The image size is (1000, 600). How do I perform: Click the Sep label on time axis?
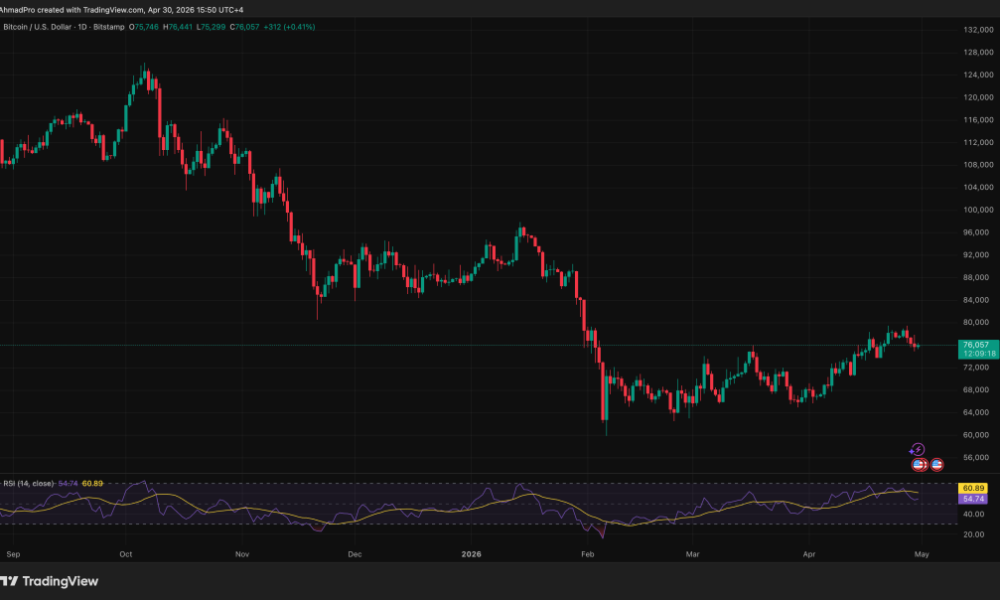point(13,554)
